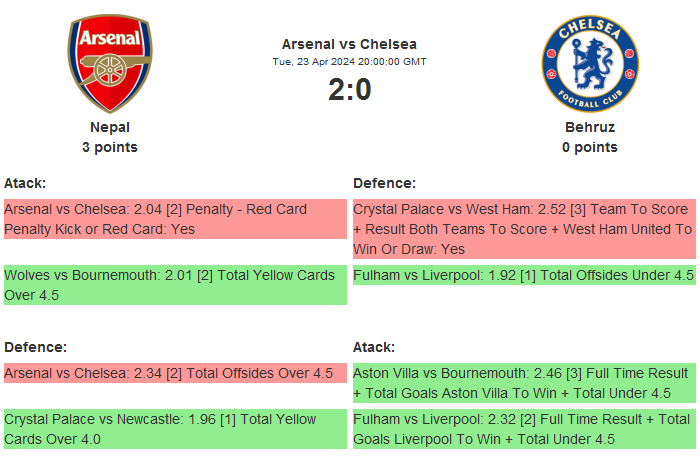Open the Crystal Palace vs West Ham bet
Image resolution: width=700 pixels, height=460 pixels.
pyautogui.click(x=523, y=229)
